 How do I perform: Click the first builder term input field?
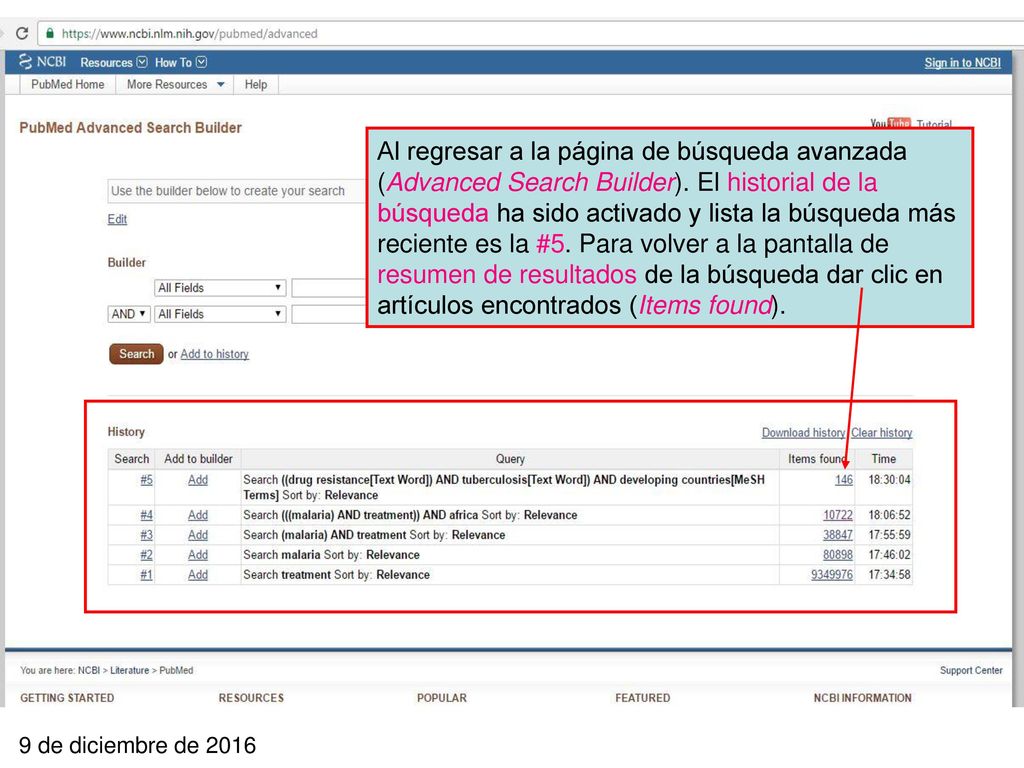click(x=328, y=288)
